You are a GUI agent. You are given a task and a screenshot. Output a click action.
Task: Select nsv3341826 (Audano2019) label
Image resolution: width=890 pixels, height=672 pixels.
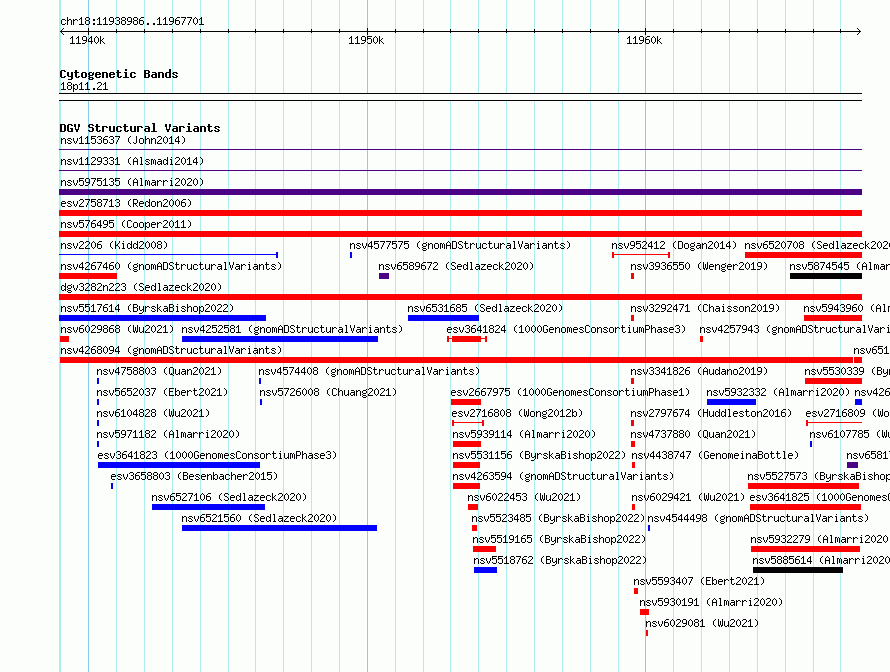point(699,371)
